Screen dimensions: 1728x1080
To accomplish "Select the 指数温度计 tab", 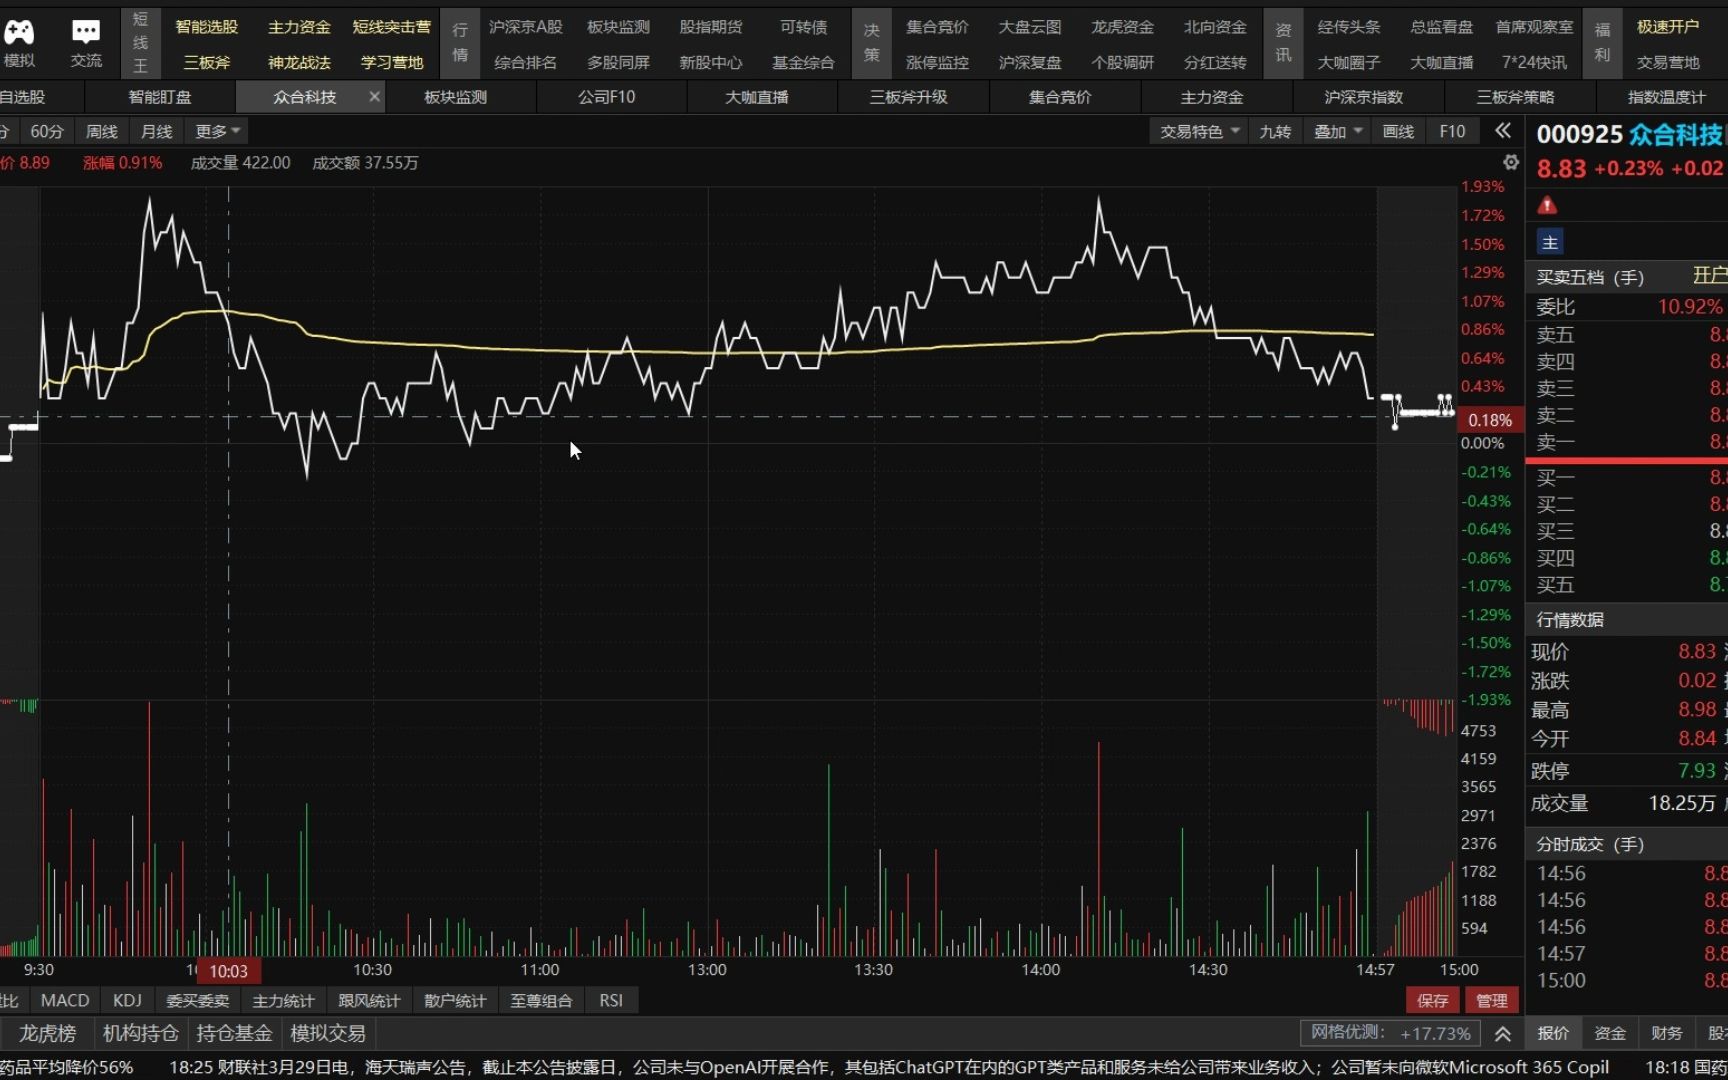I will point(1666,97).
